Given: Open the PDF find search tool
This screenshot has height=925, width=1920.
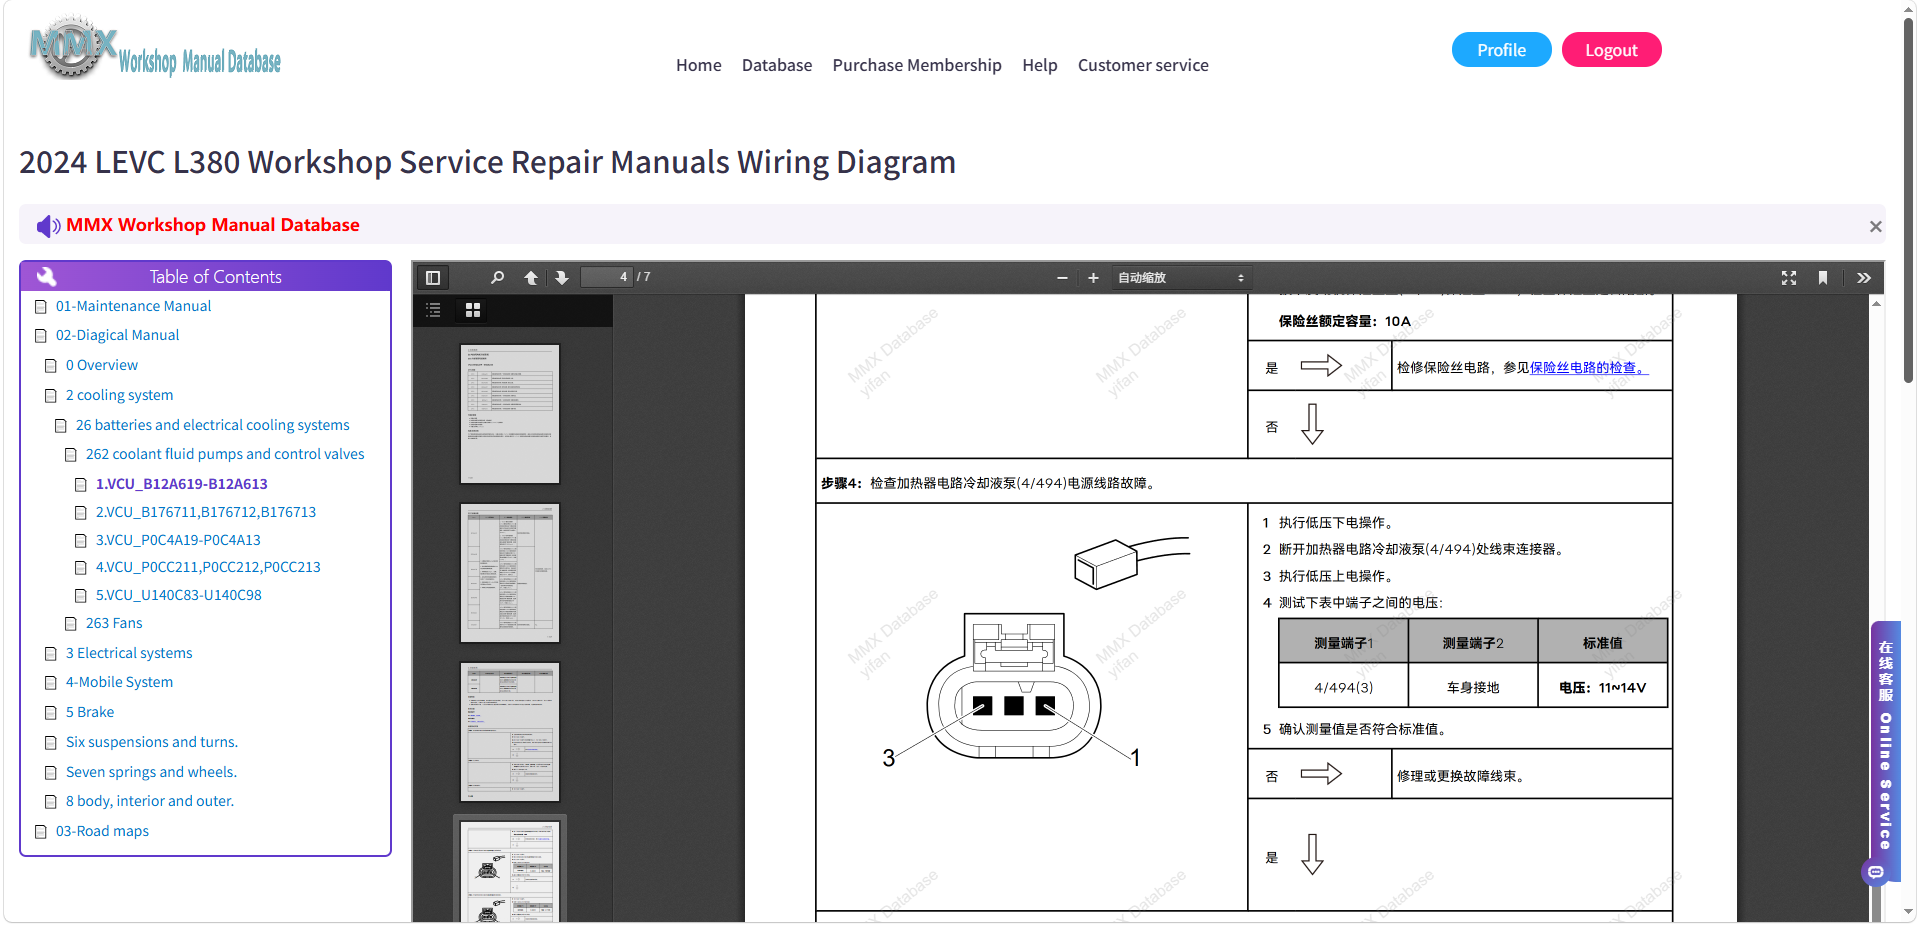Looking at the screenshot, I should click(x=497, y=278).
